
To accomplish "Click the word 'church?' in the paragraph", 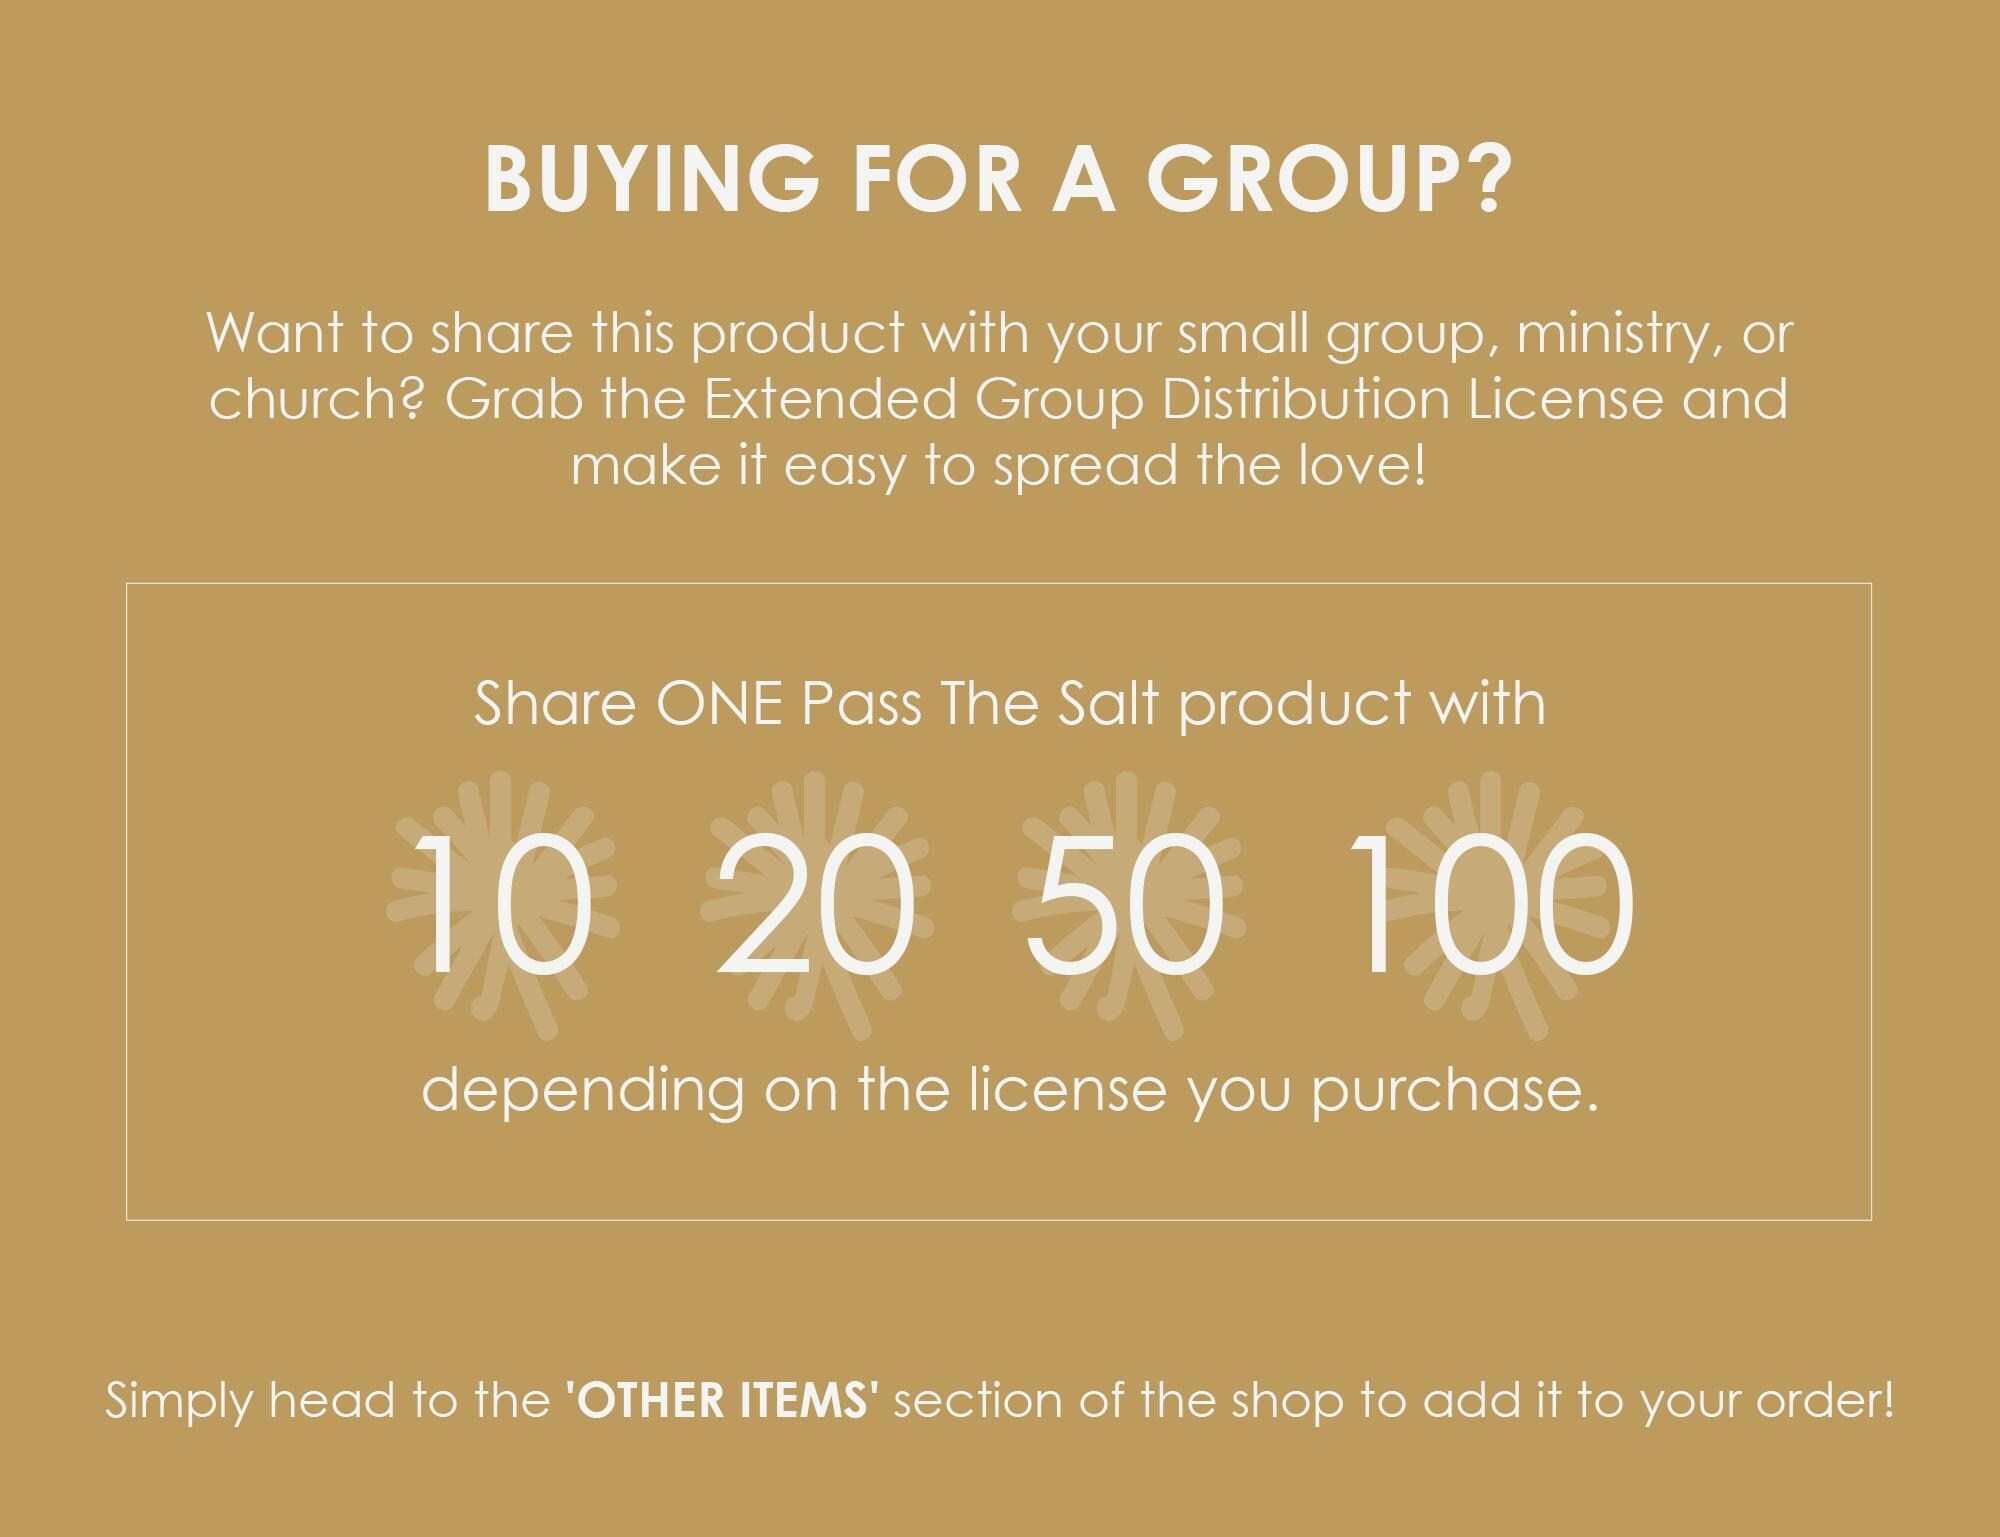I will (317, 398).
